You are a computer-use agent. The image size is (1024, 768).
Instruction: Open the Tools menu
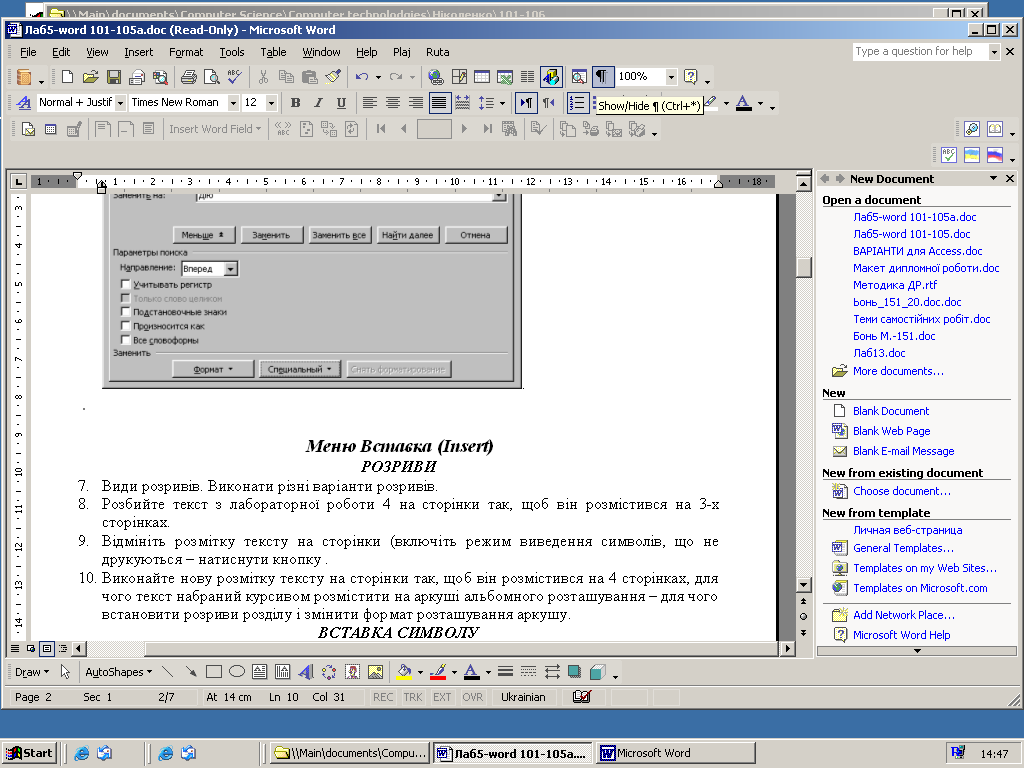tap(232, 52)
